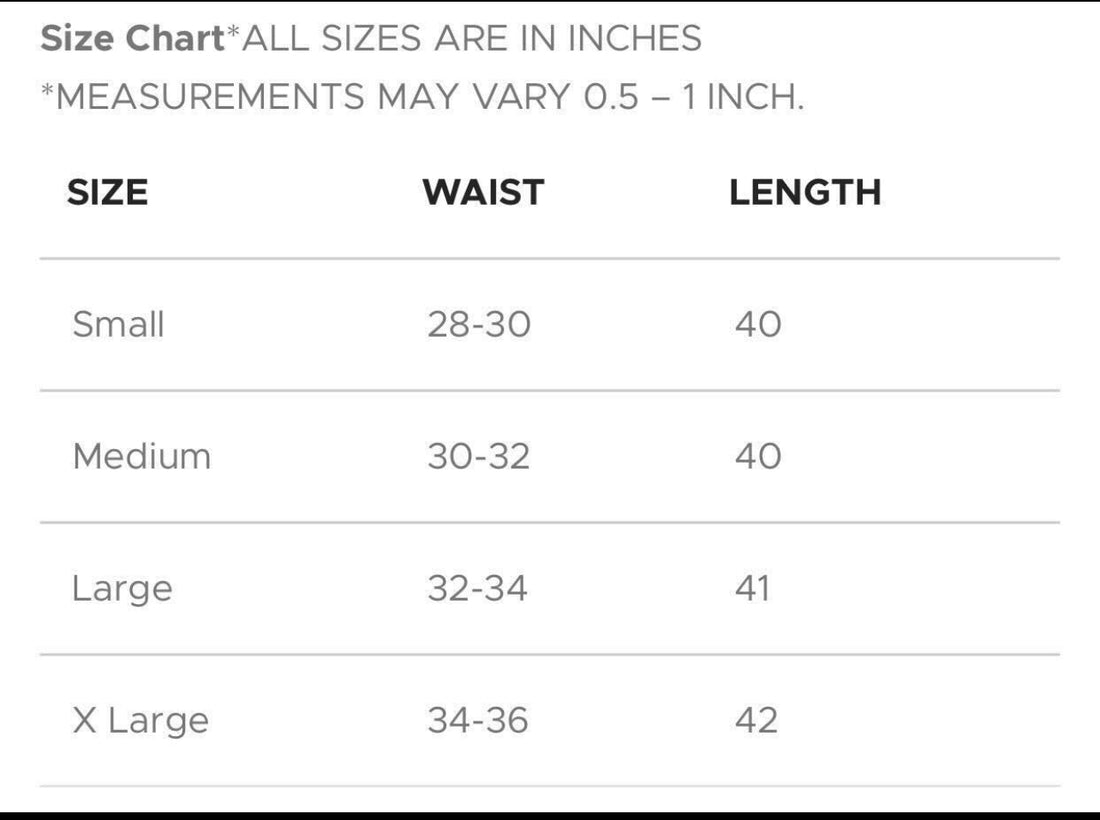Click the divider between Large and X Large rows
Viewport: 1100px width, 820px height.
point(550,655)
